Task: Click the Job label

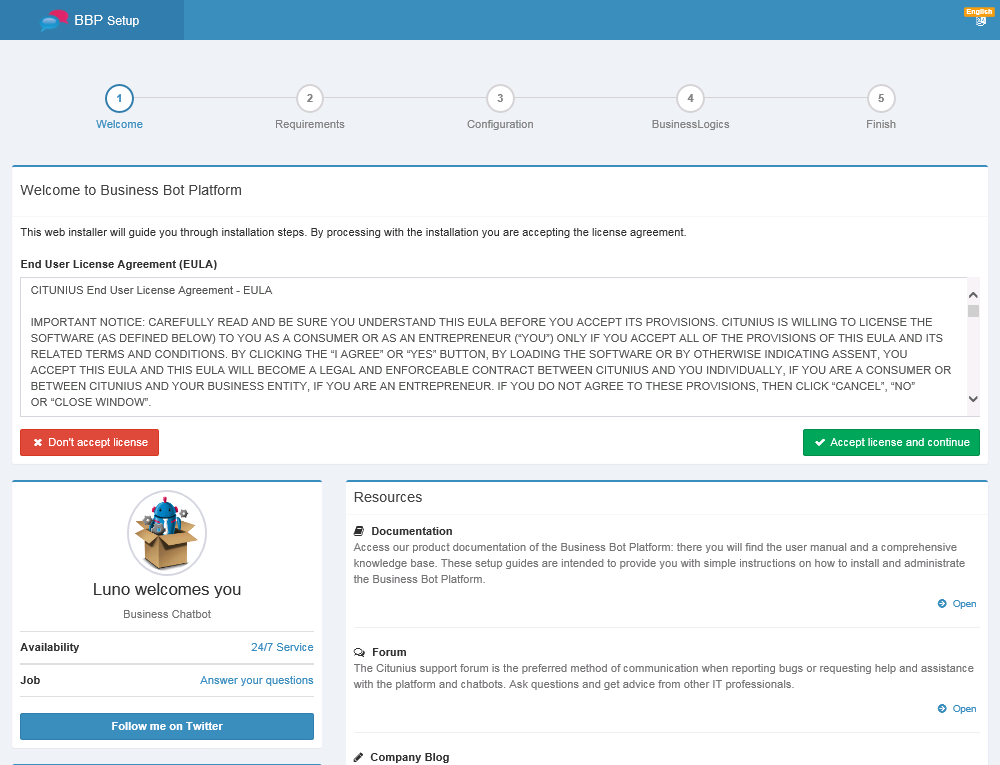Action: (30, 680)
